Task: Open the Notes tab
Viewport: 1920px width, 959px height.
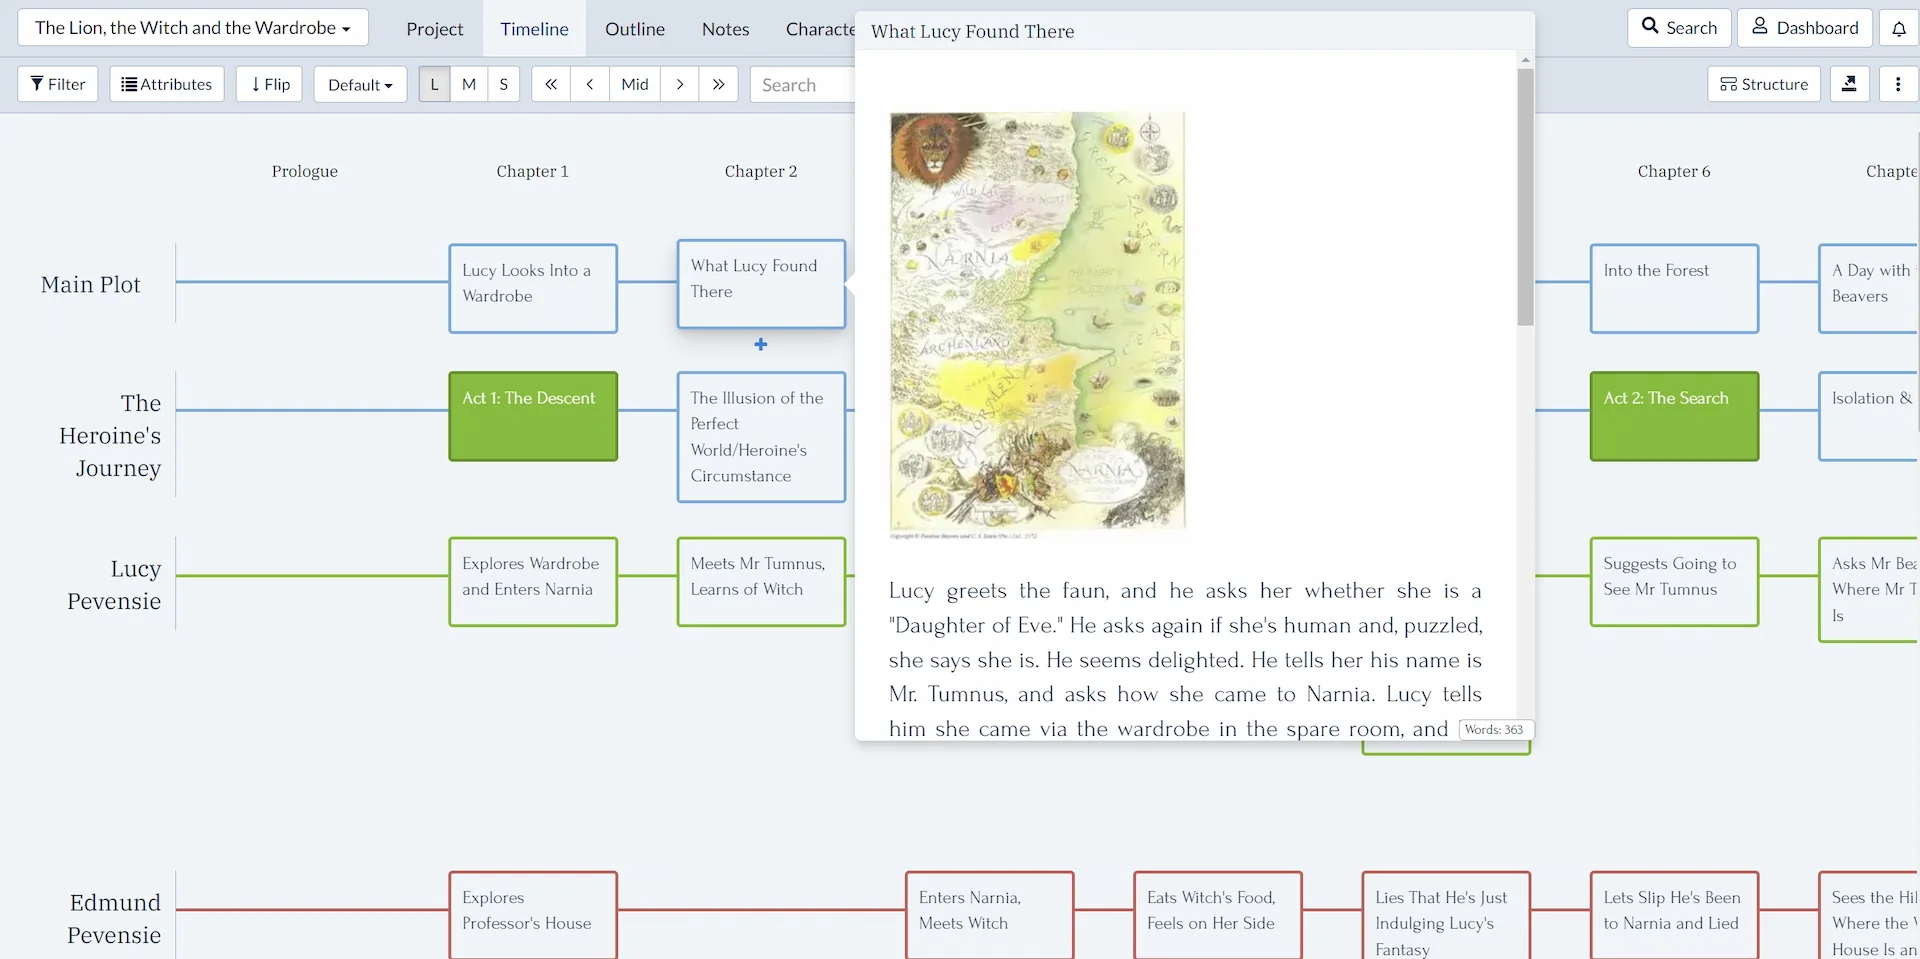Action: pyautogui.click(x=725, y=29)
